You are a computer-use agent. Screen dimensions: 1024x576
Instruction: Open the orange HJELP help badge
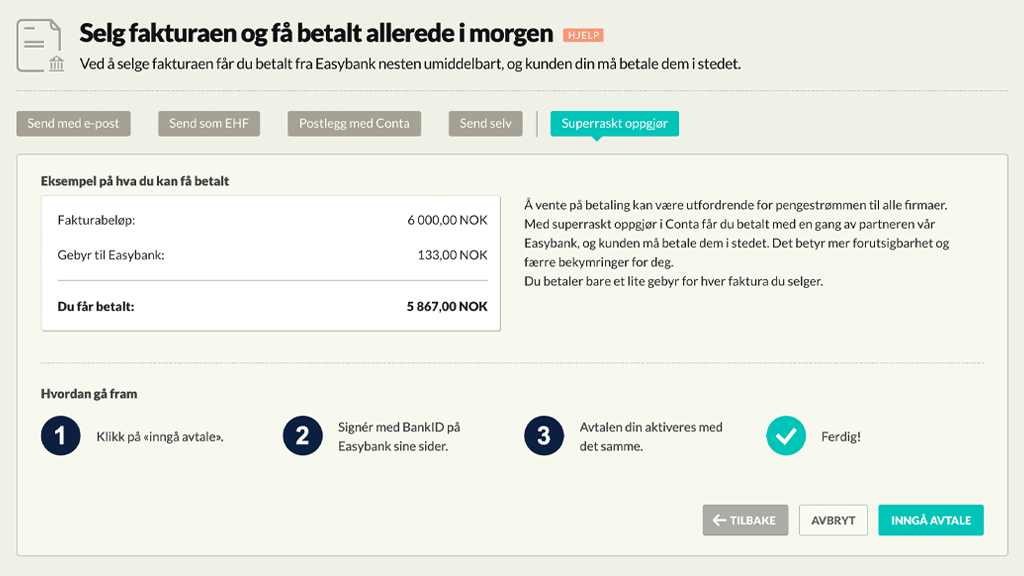(x=583, y=35)
